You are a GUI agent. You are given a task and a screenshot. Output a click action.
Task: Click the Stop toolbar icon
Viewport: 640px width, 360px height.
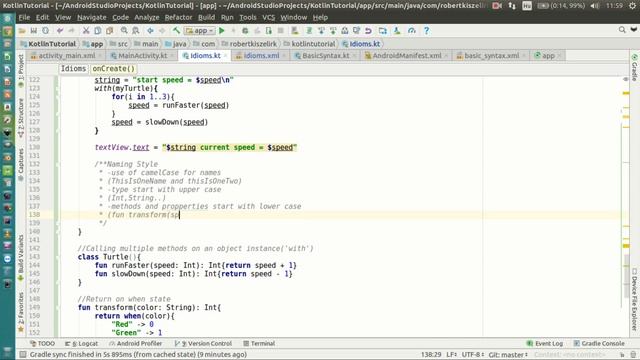280,31
